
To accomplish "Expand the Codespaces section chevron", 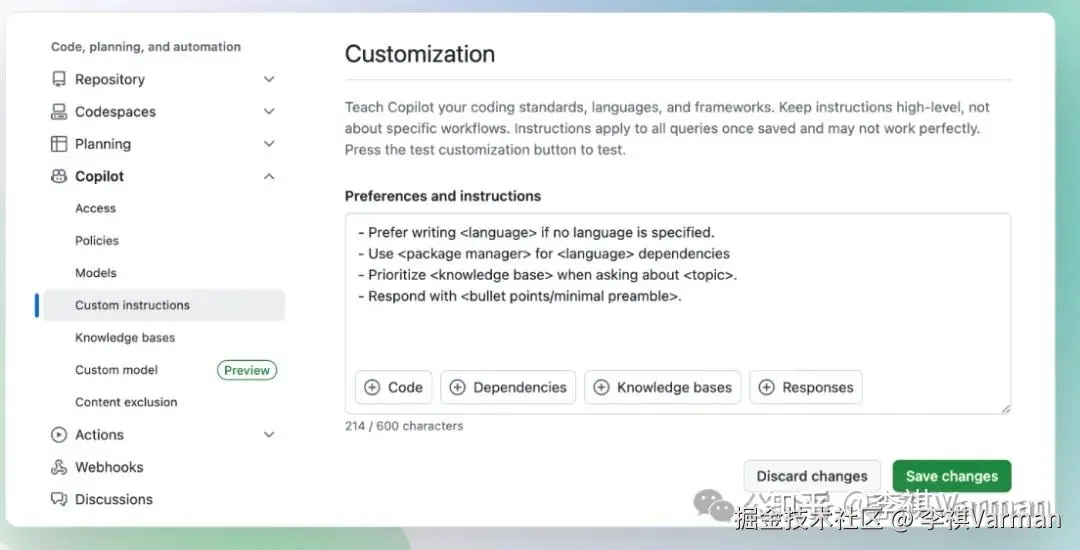I will [269, 112].
